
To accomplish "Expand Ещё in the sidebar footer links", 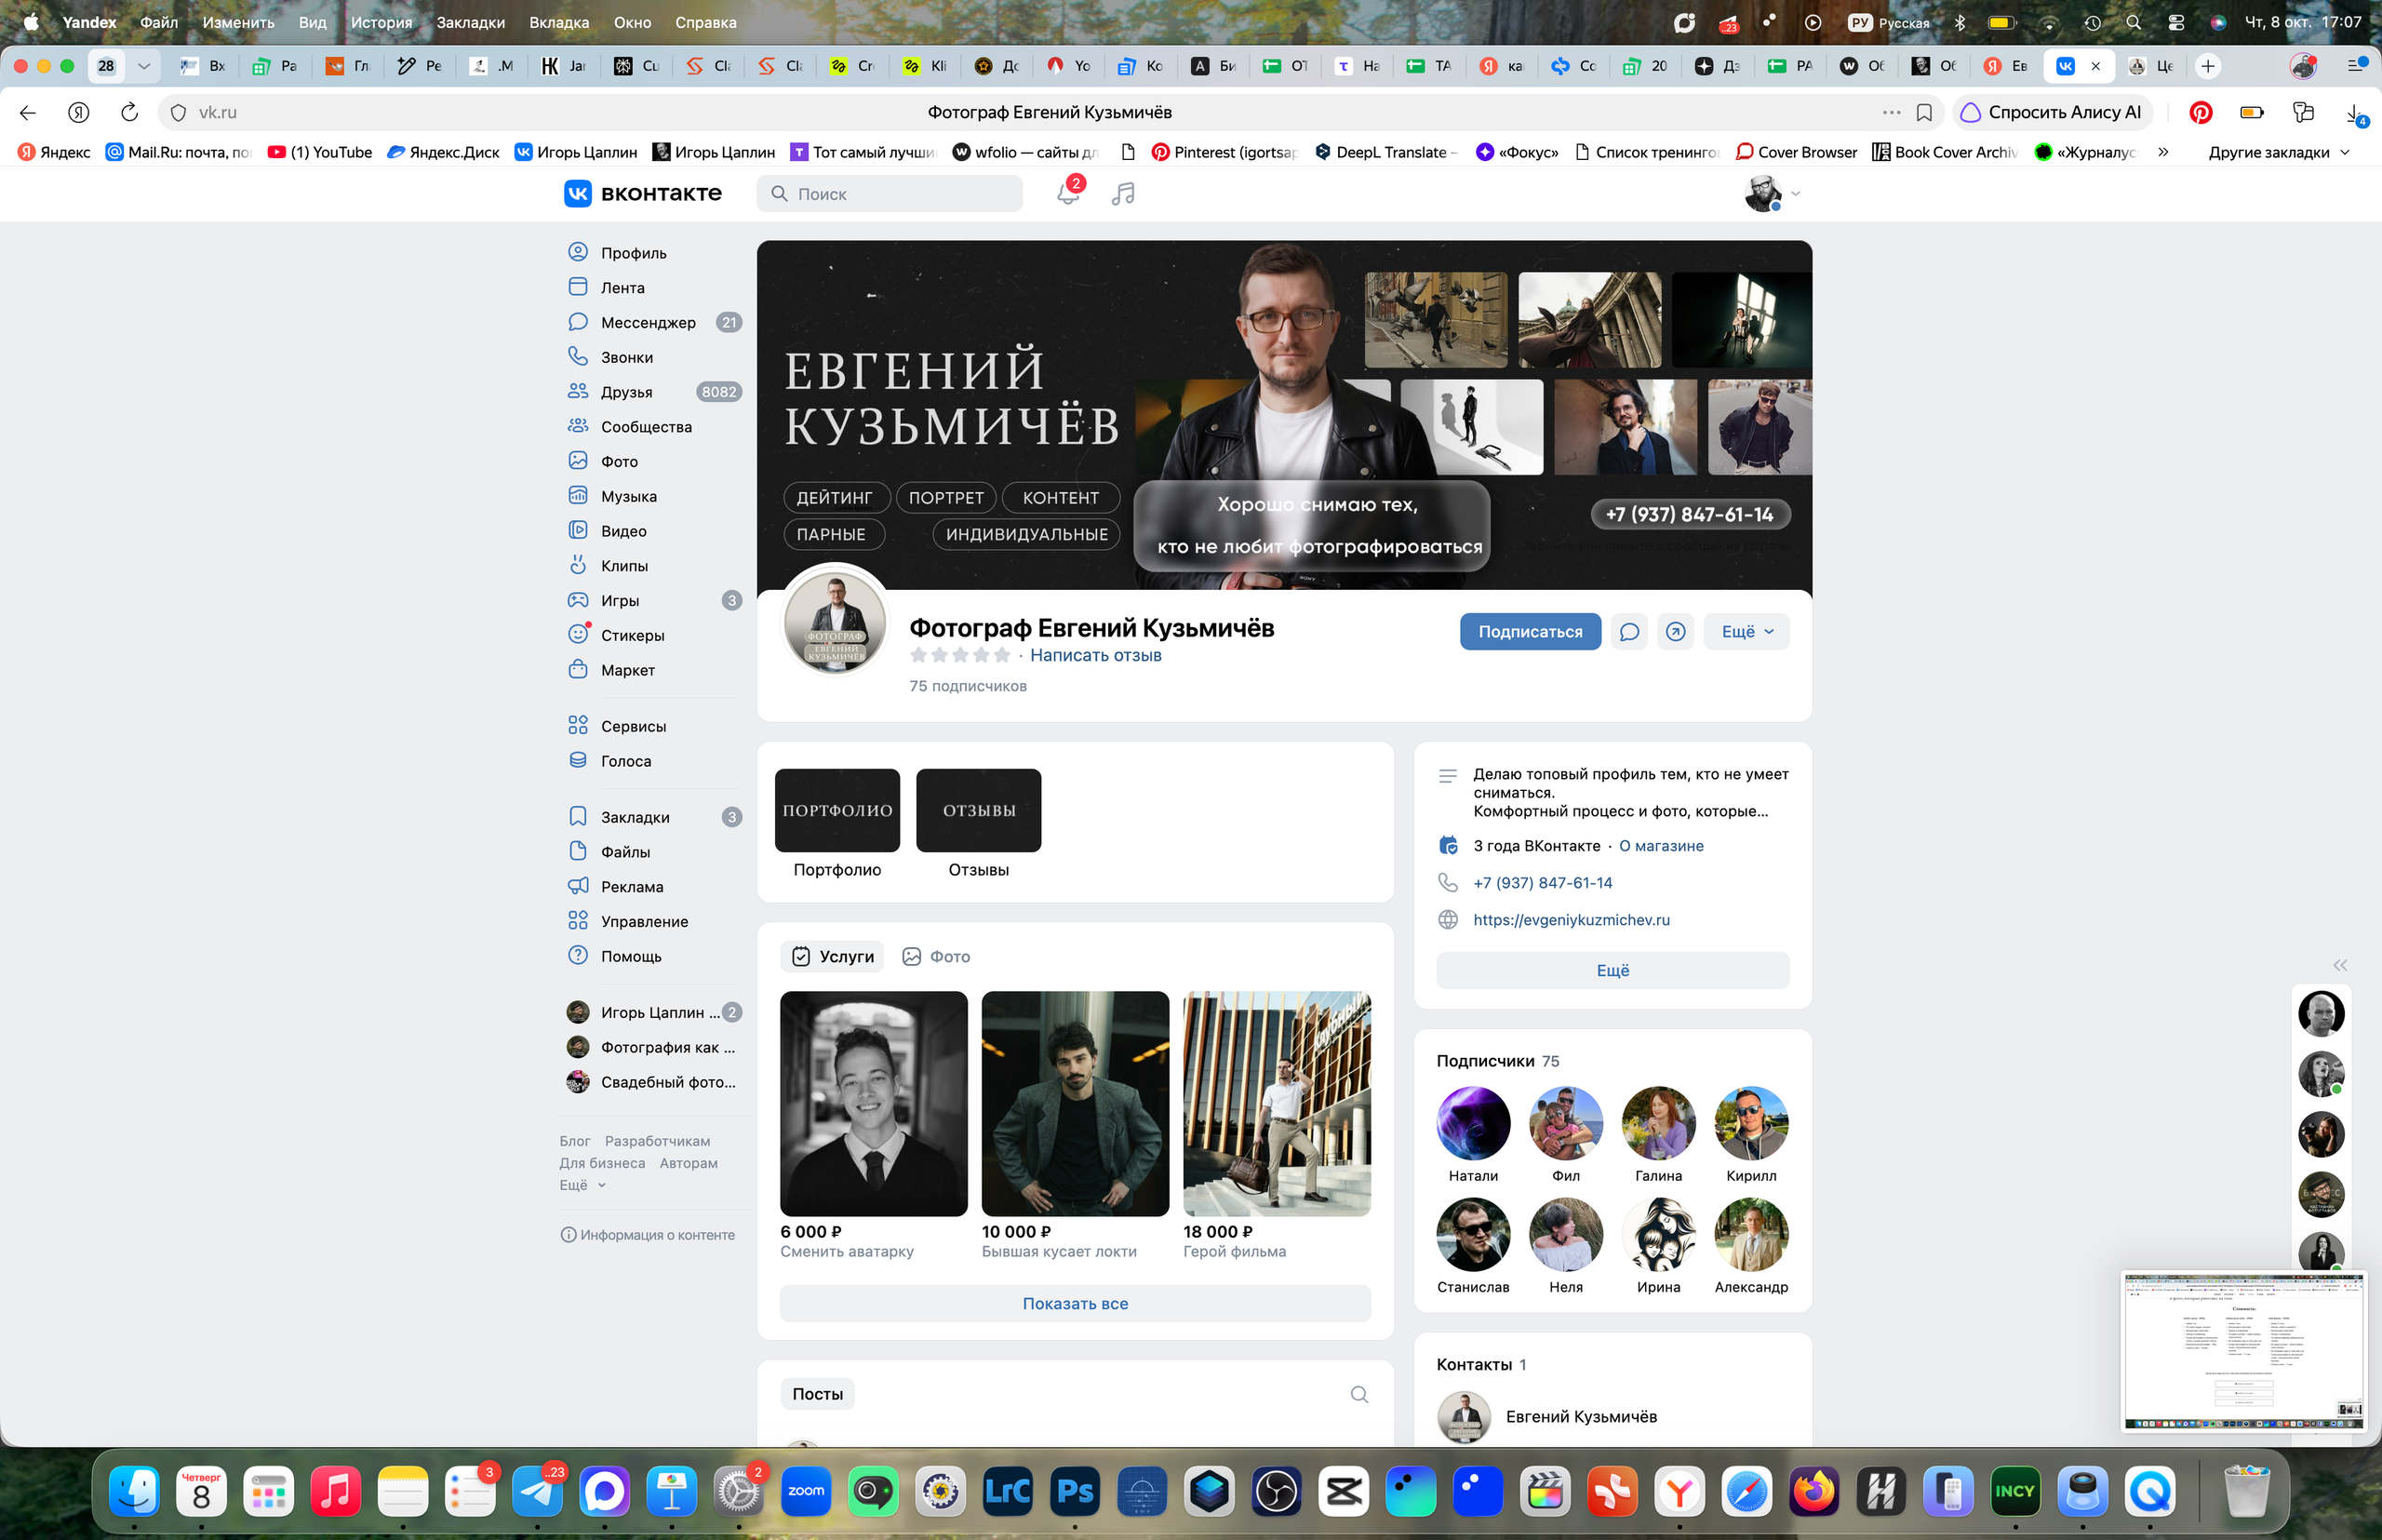I will [x=582, y=1185].
